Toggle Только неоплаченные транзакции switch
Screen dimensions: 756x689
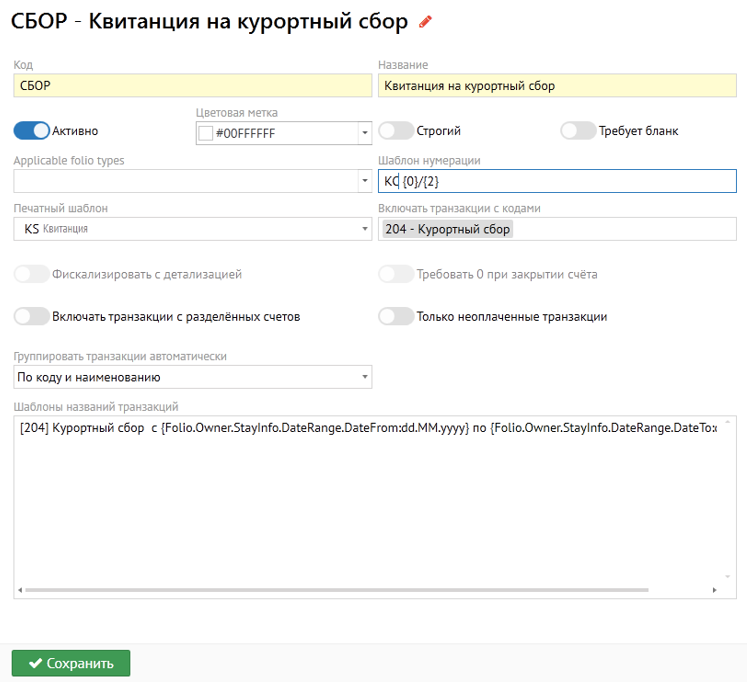(396, 316)
